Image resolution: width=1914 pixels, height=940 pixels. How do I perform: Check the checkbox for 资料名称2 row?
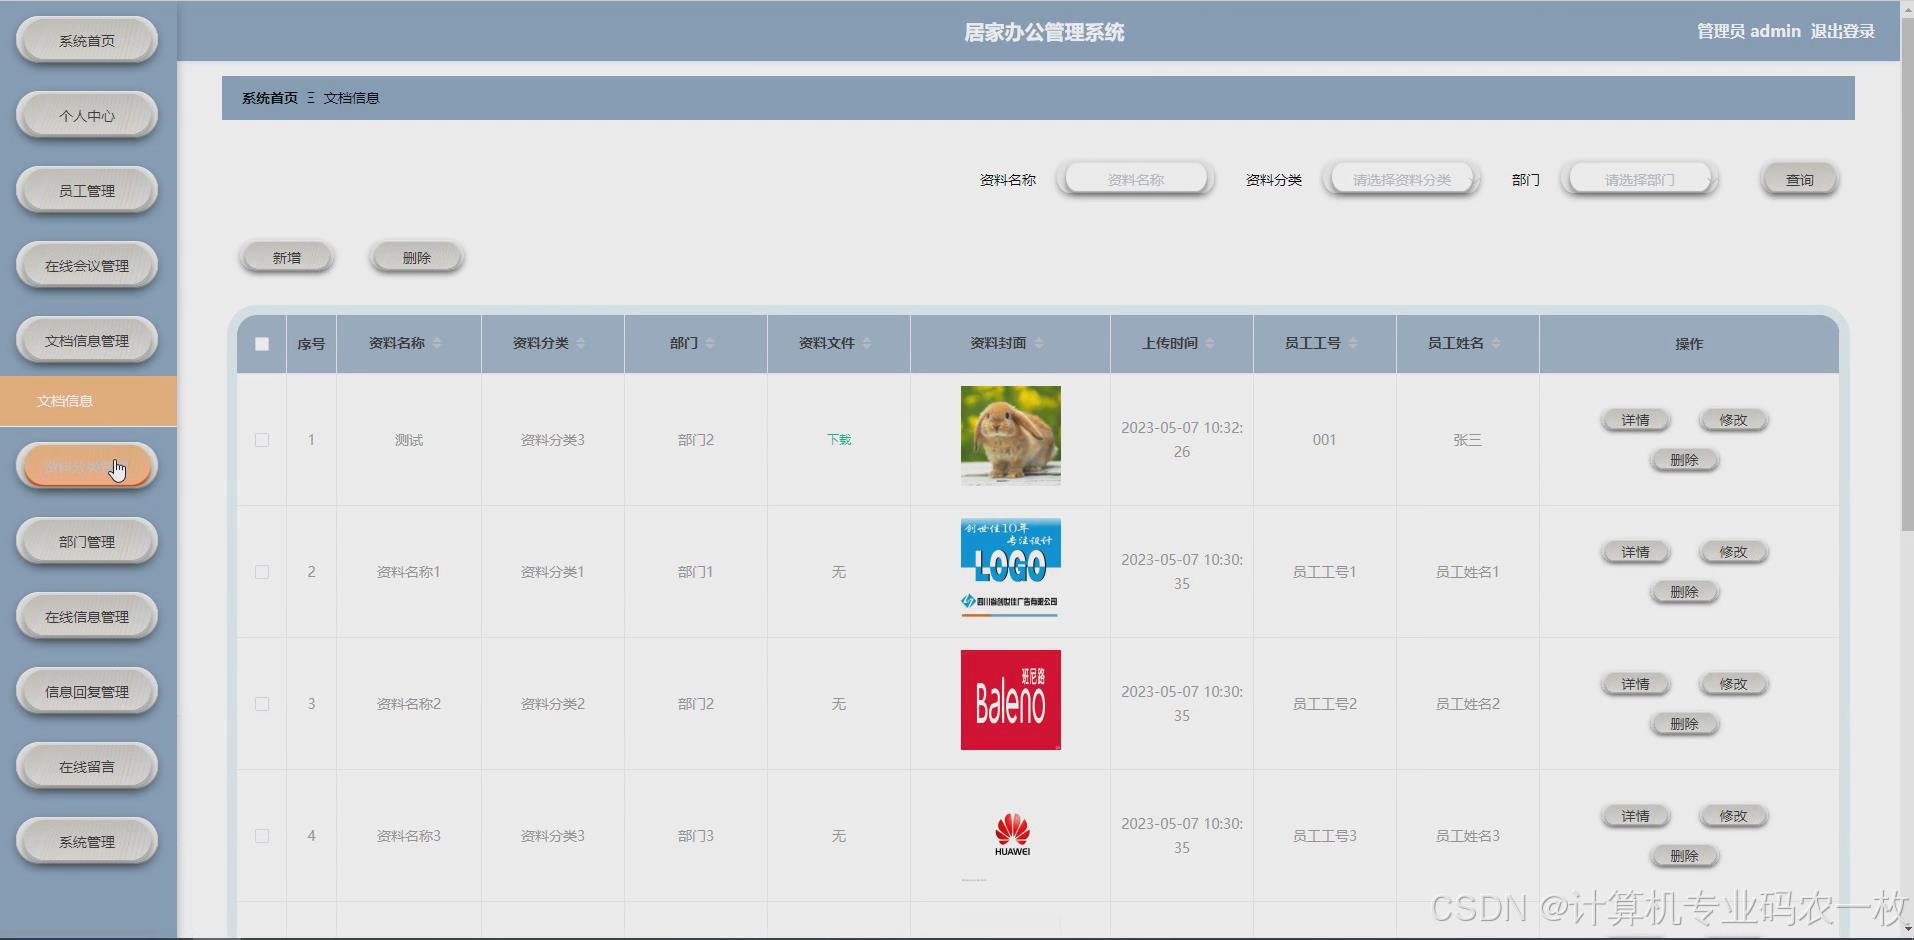261,703
